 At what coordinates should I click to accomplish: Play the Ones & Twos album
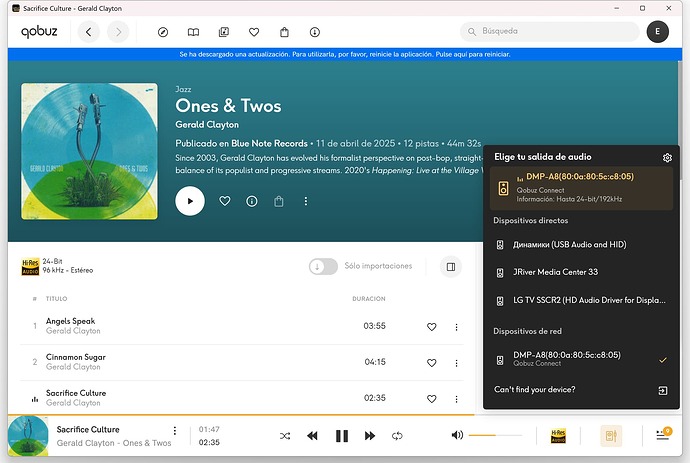point(190,201)
